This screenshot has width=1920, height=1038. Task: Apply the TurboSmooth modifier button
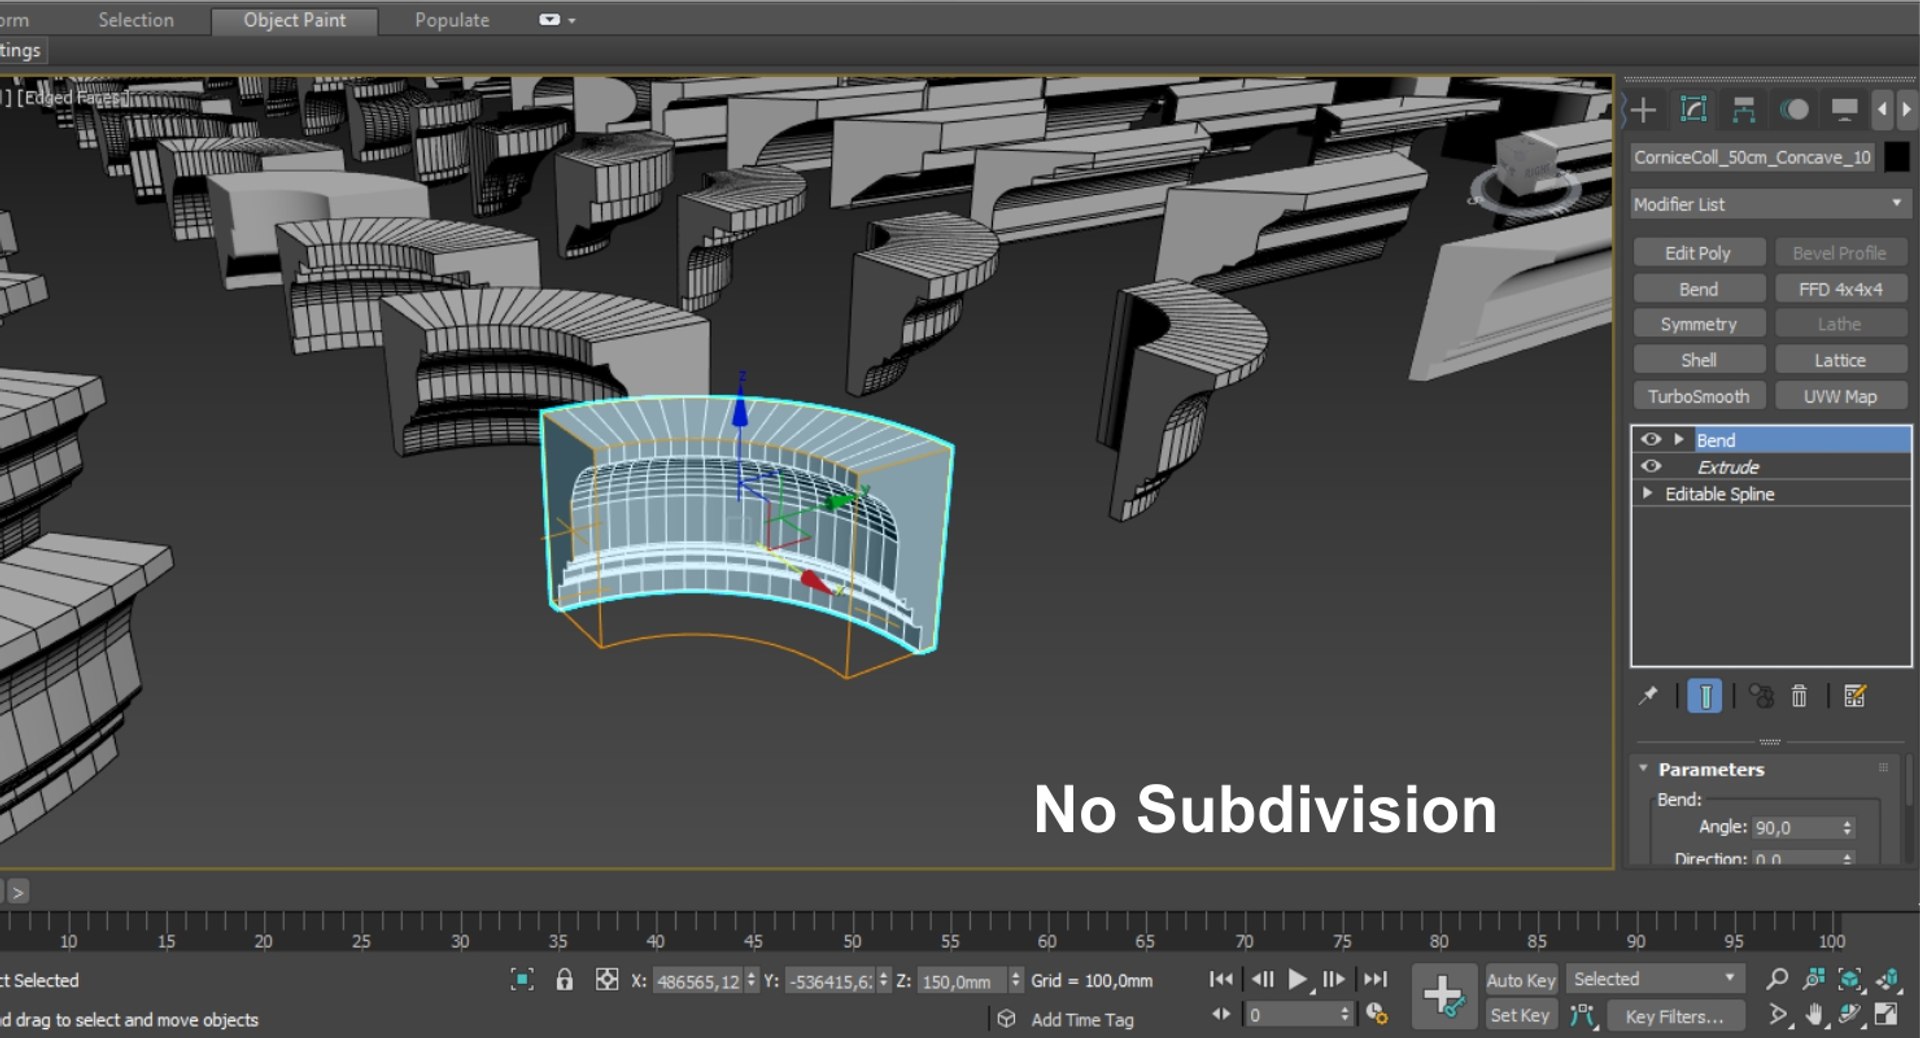[x=1698, y=396]
